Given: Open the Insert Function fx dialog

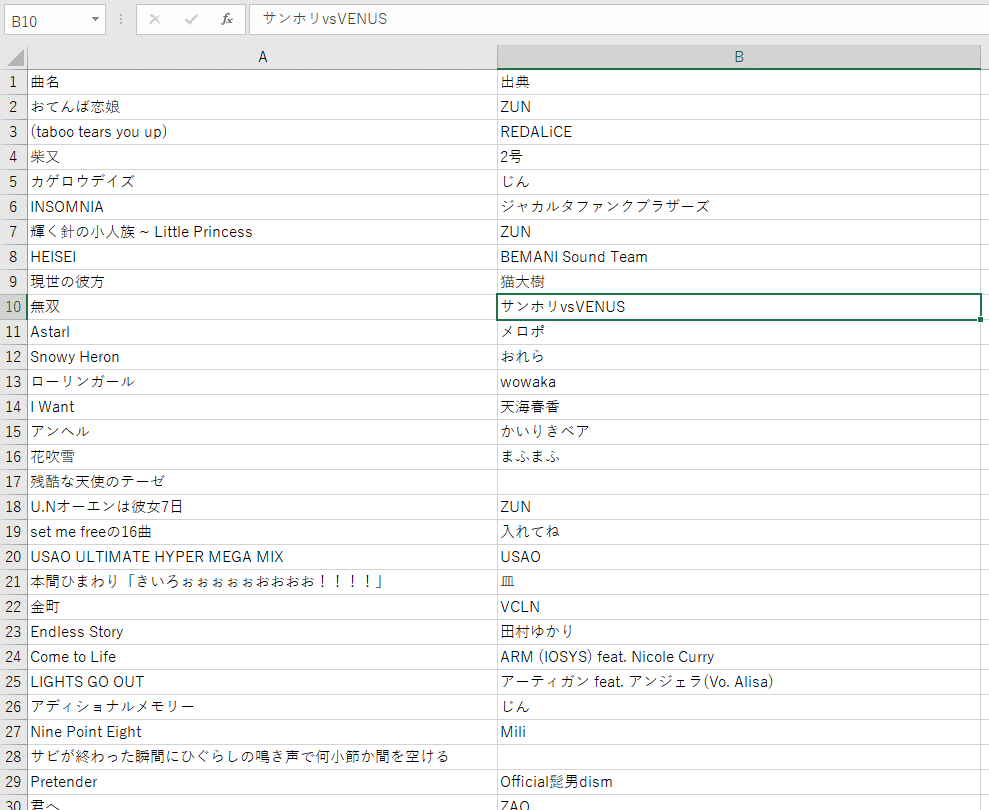Looking at the screenshot, I should (226, 20).
